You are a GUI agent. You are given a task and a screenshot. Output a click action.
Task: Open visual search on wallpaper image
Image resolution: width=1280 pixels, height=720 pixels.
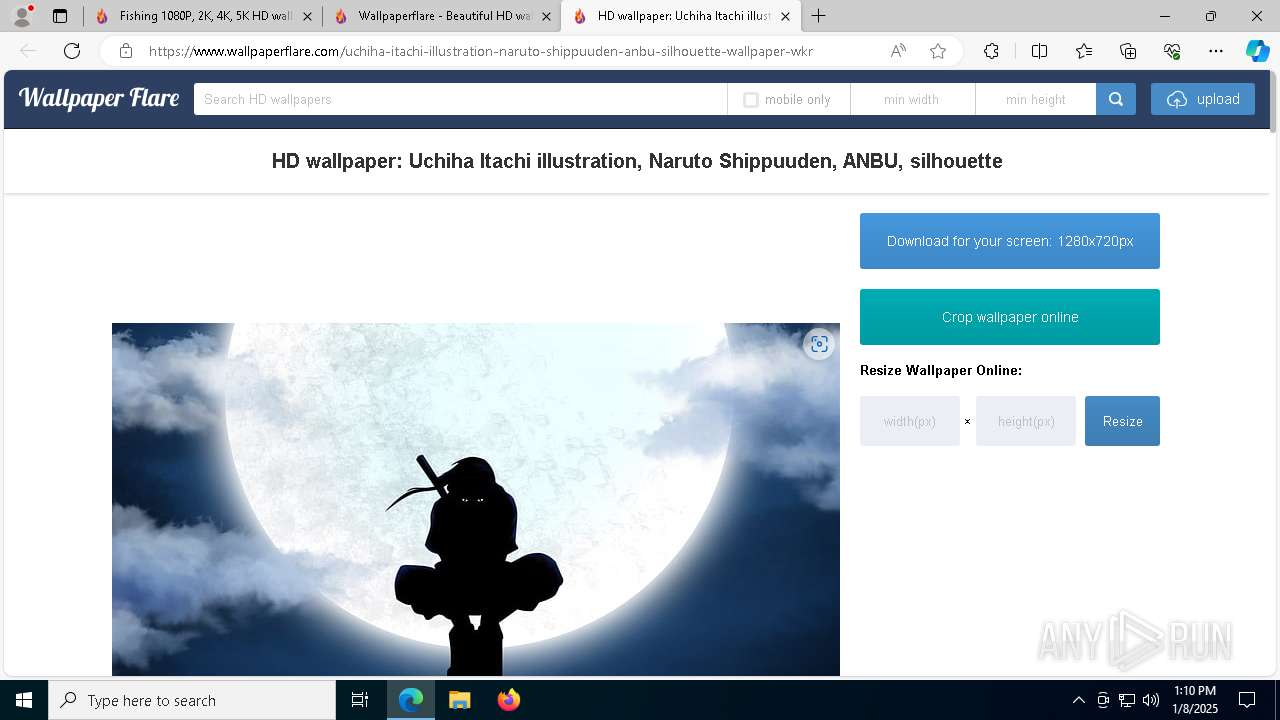pyautogui.click(x=819, y=344)
